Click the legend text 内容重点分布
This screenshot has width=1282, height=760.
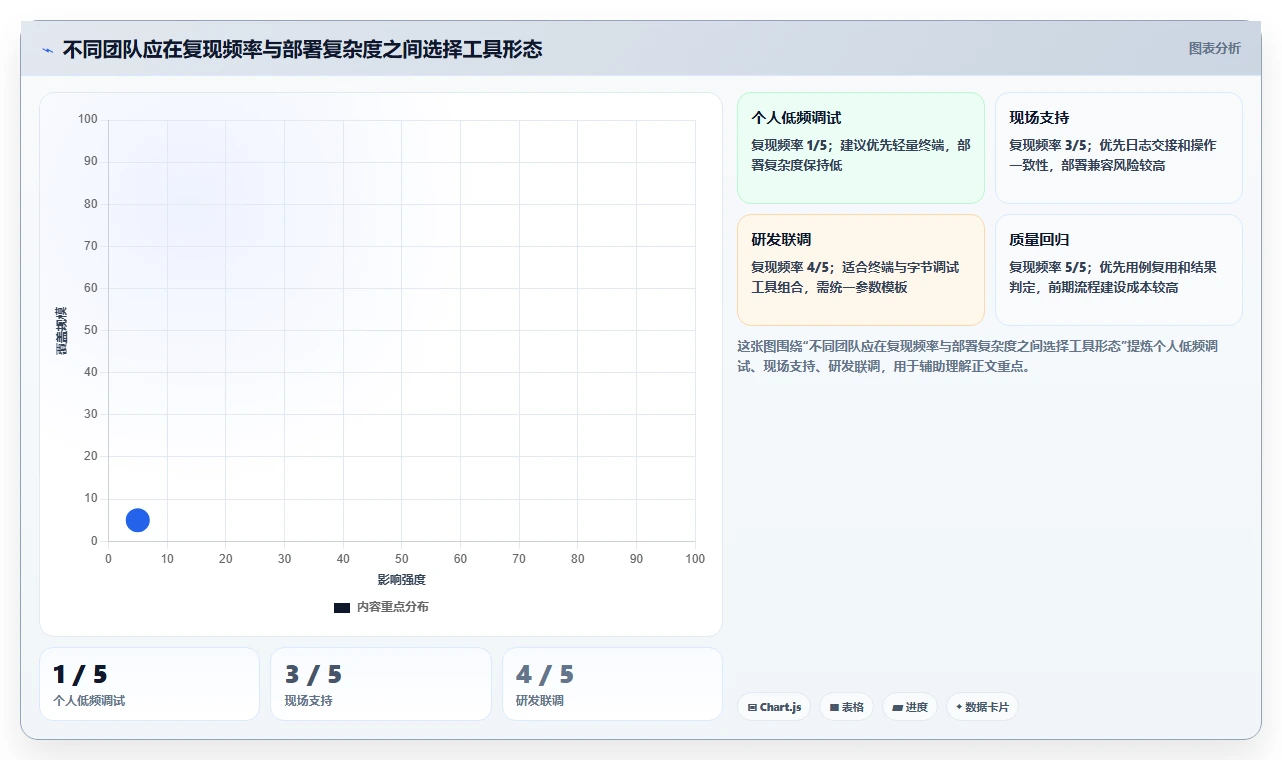393,607
